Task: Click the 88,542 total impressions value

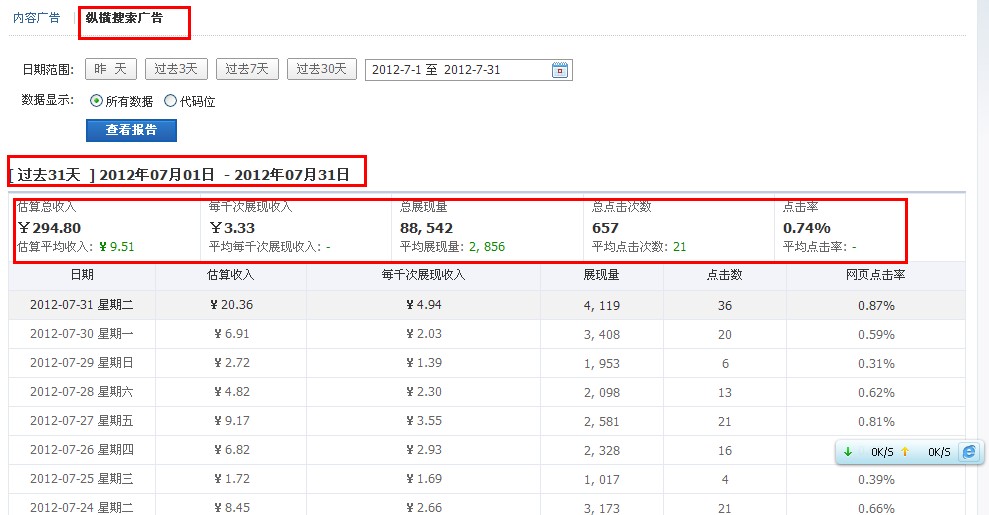Action: 426,228
